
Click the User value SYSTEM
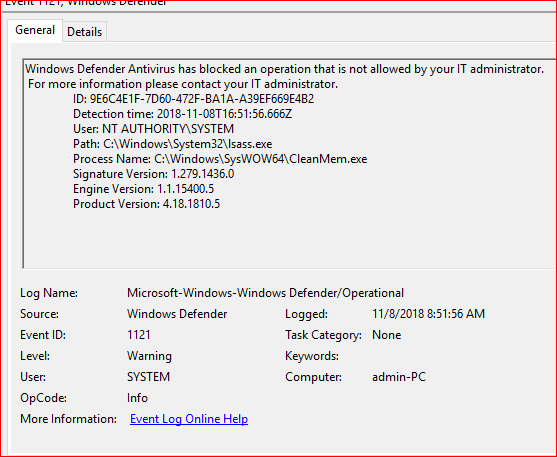(x=148, y=377)
